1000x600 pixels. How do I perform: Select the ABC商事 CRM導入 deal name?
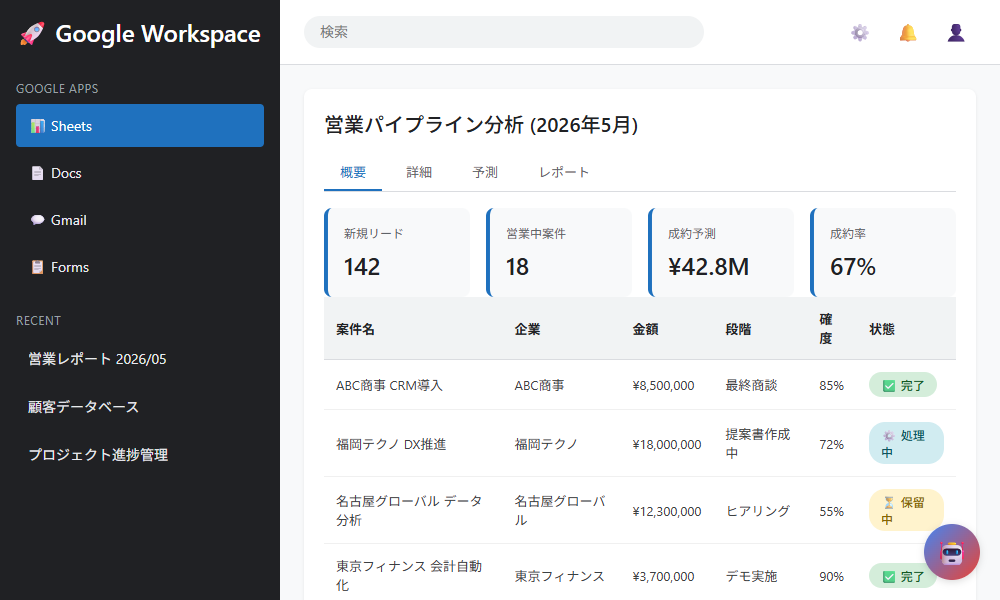(389, 386)
